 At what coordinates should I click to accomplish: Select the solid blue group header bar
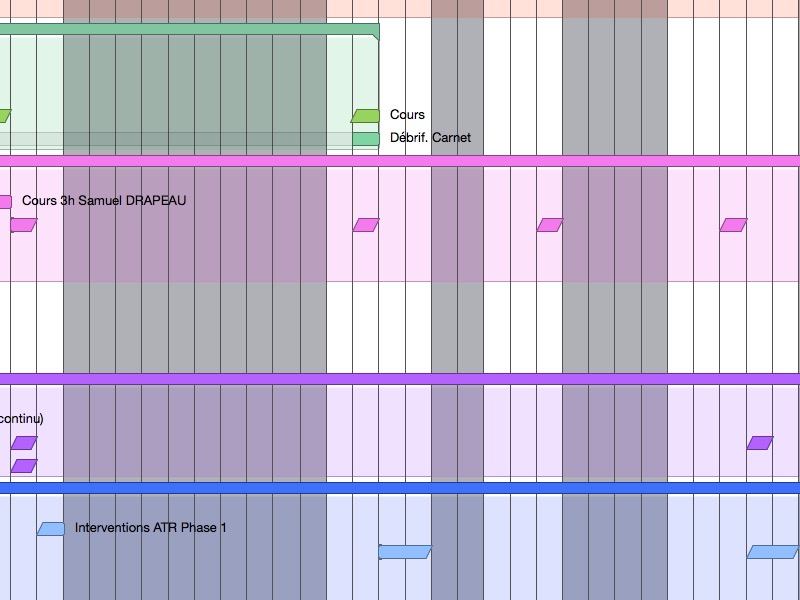click(400, 488)
